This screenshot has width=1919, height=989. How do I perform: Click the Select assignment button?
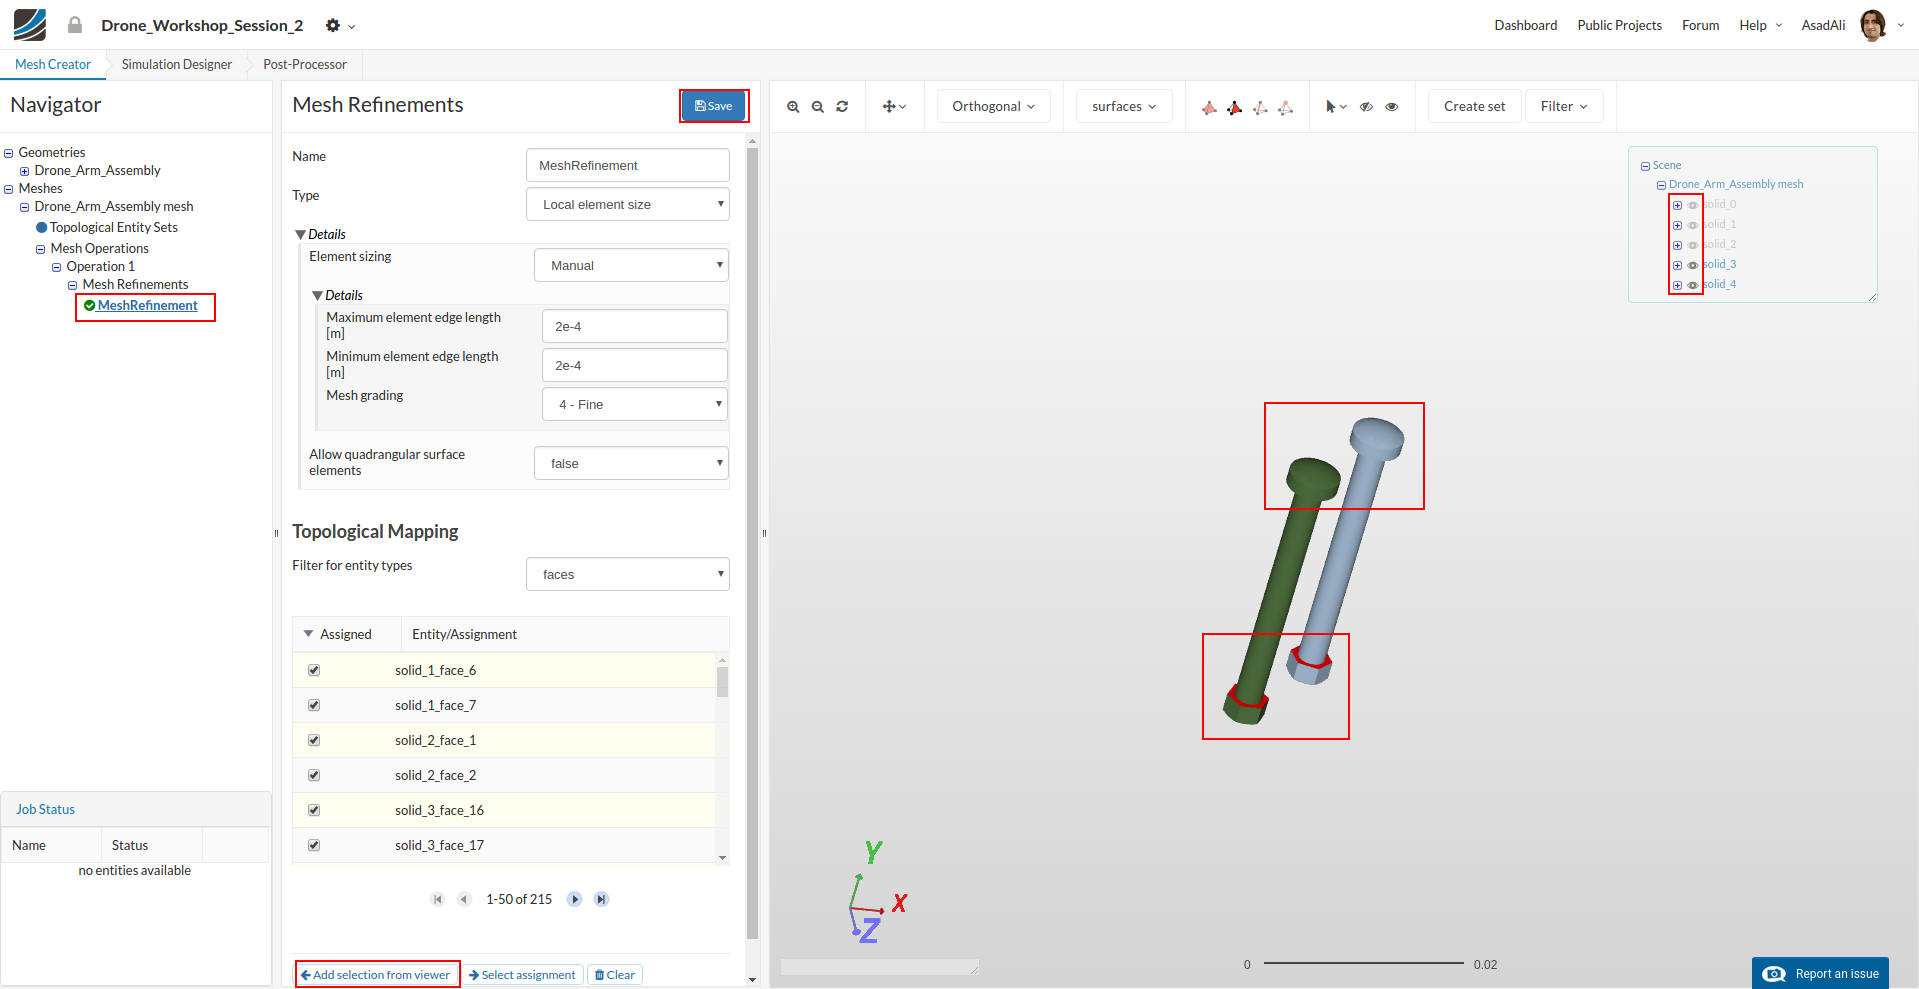[522, 975]
